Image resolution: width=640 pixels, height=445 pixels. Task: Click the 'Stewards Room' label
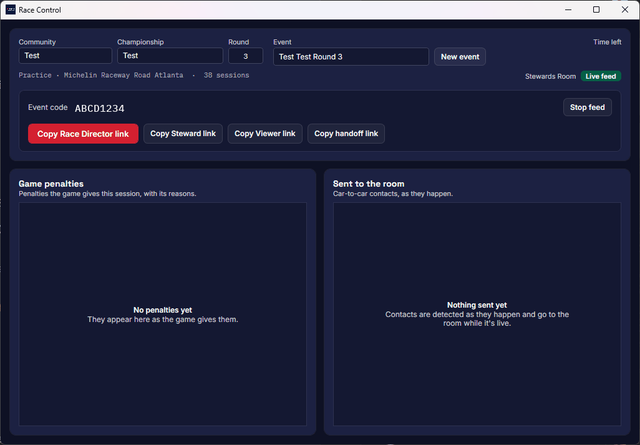coord(550,76)
